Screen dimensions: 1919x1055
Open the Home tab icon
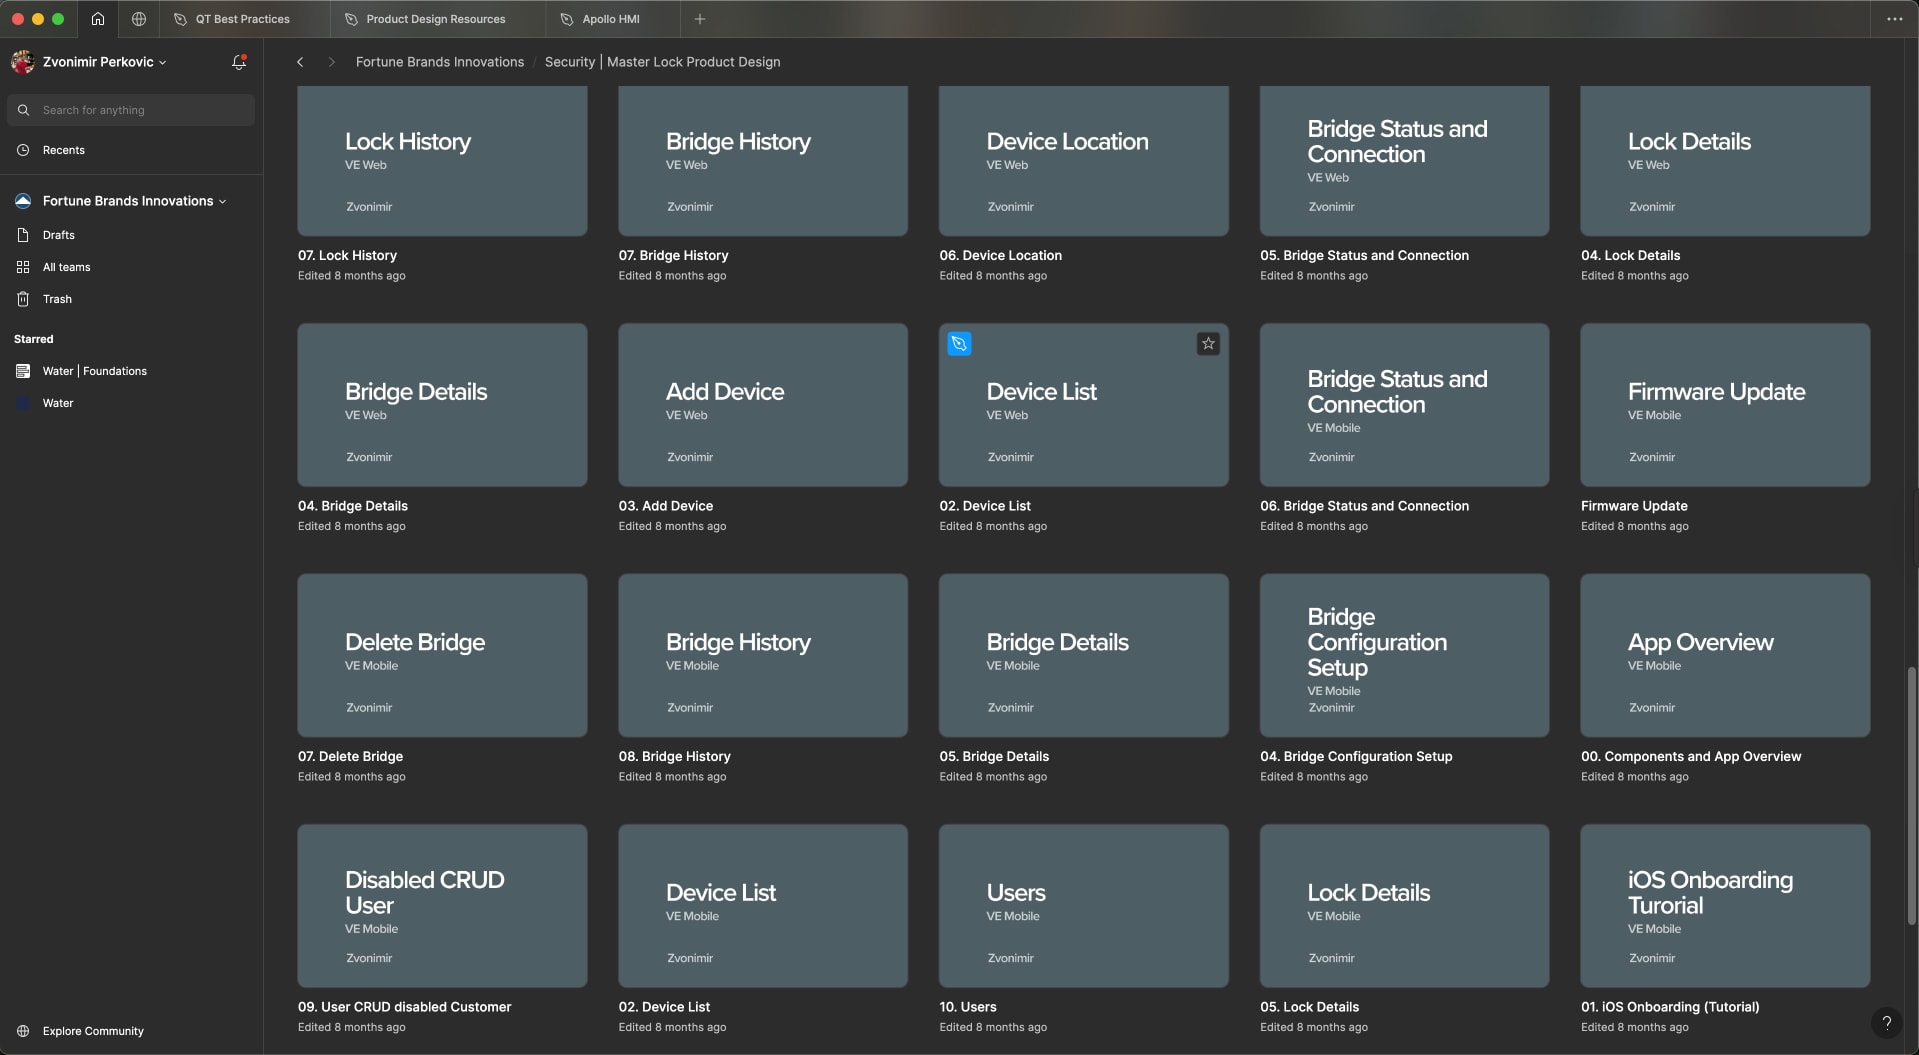point(98,19)
